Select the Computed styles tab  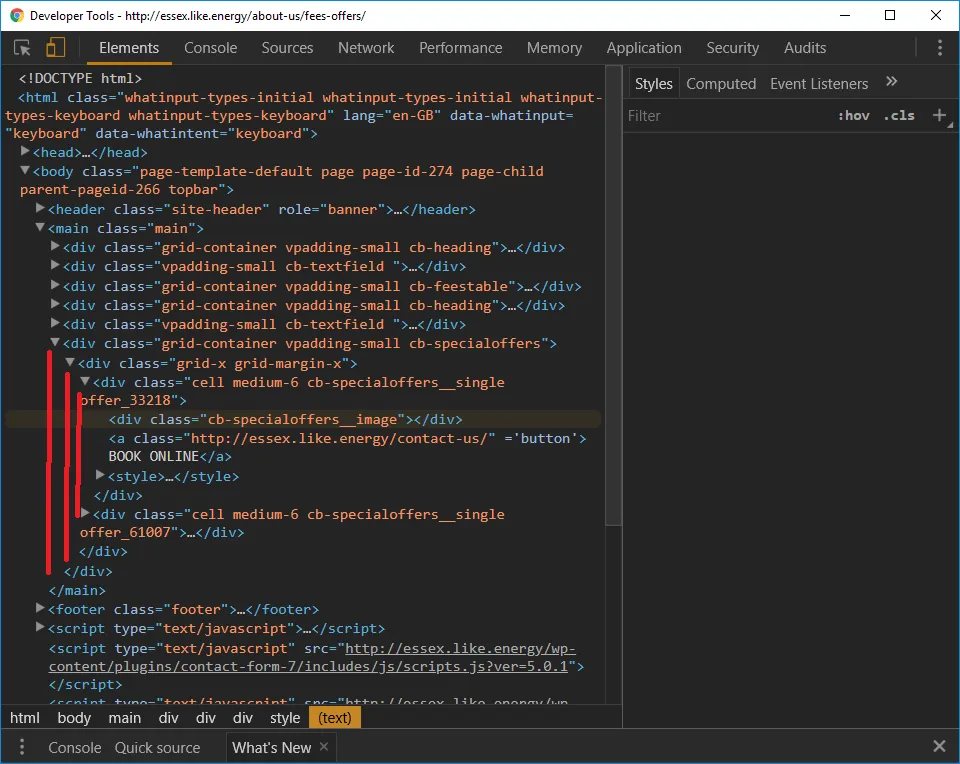pyautogui.click(x=721, y=84)
